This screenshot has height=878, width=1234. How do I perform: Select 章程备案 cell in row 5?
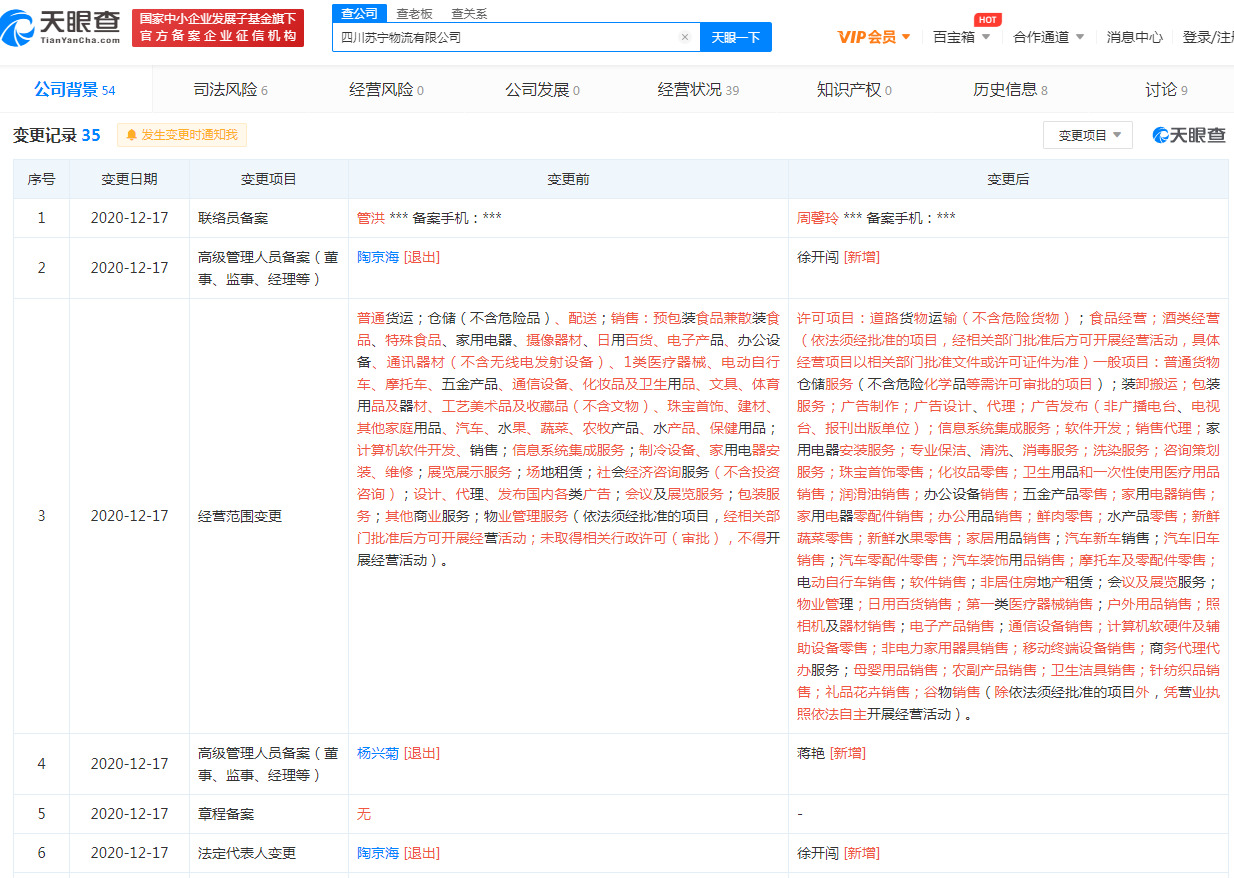269,814
